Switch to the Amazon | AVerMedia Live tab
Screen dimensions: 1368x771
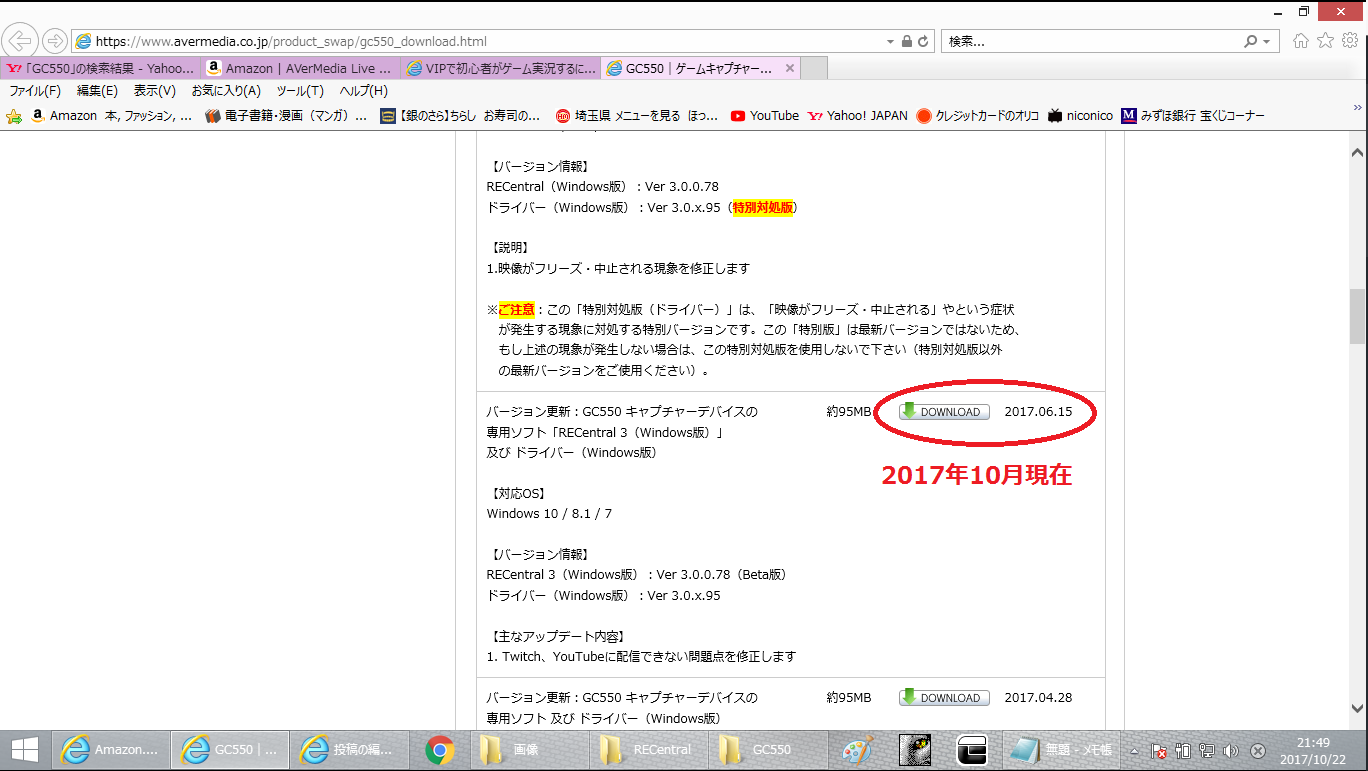[x=301, y=69]
